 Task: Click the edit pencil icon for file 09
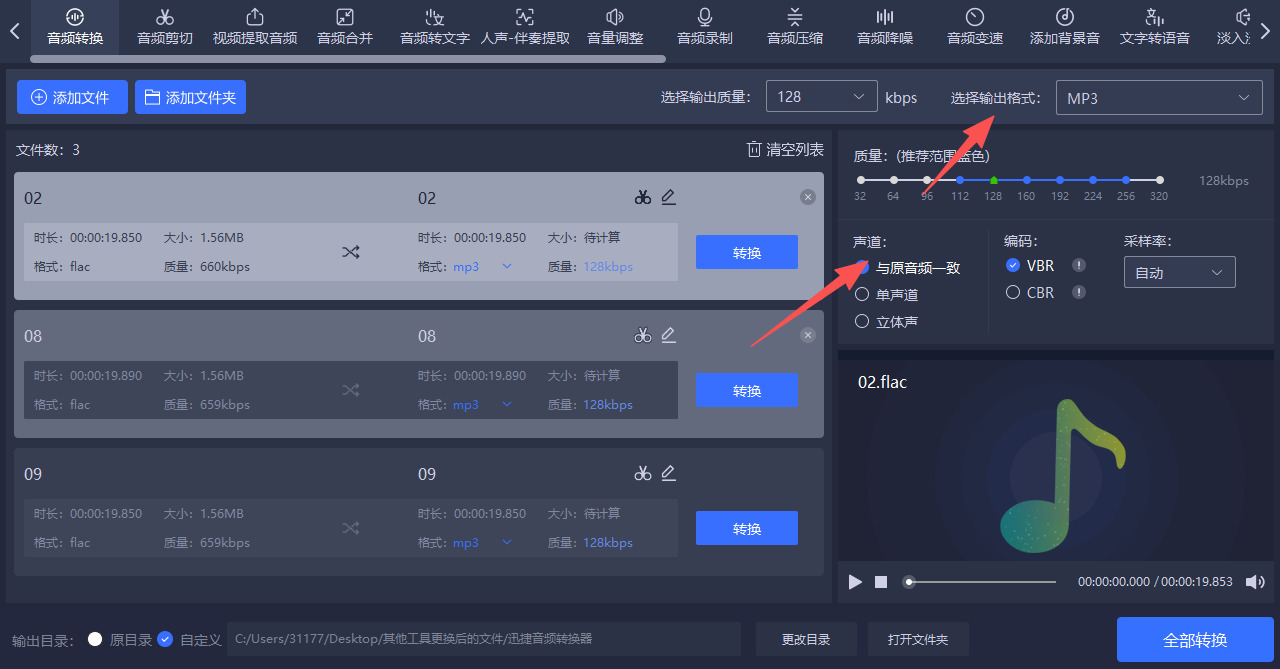(669, 473)
